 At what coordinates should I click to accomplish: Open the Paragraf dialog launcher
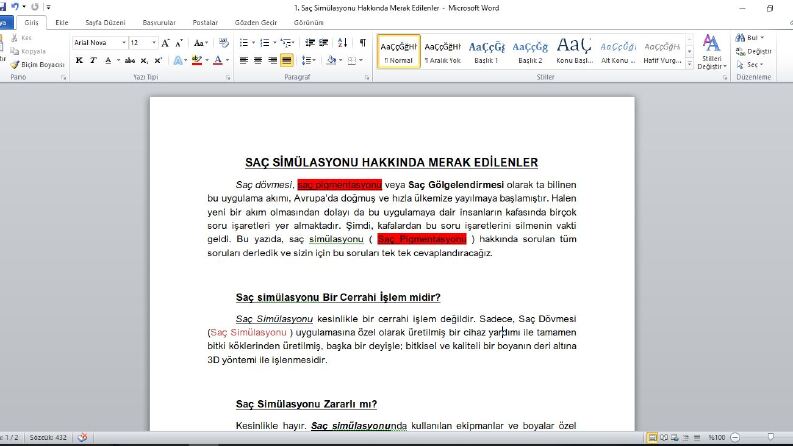click(x=367, y=78)
